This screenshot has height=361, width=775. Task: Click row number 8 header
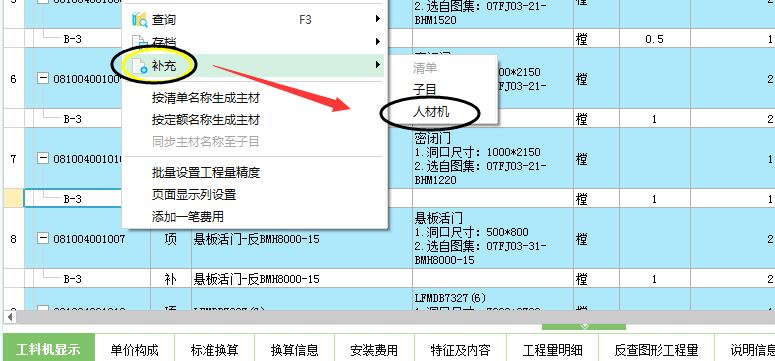pos(13,239)
